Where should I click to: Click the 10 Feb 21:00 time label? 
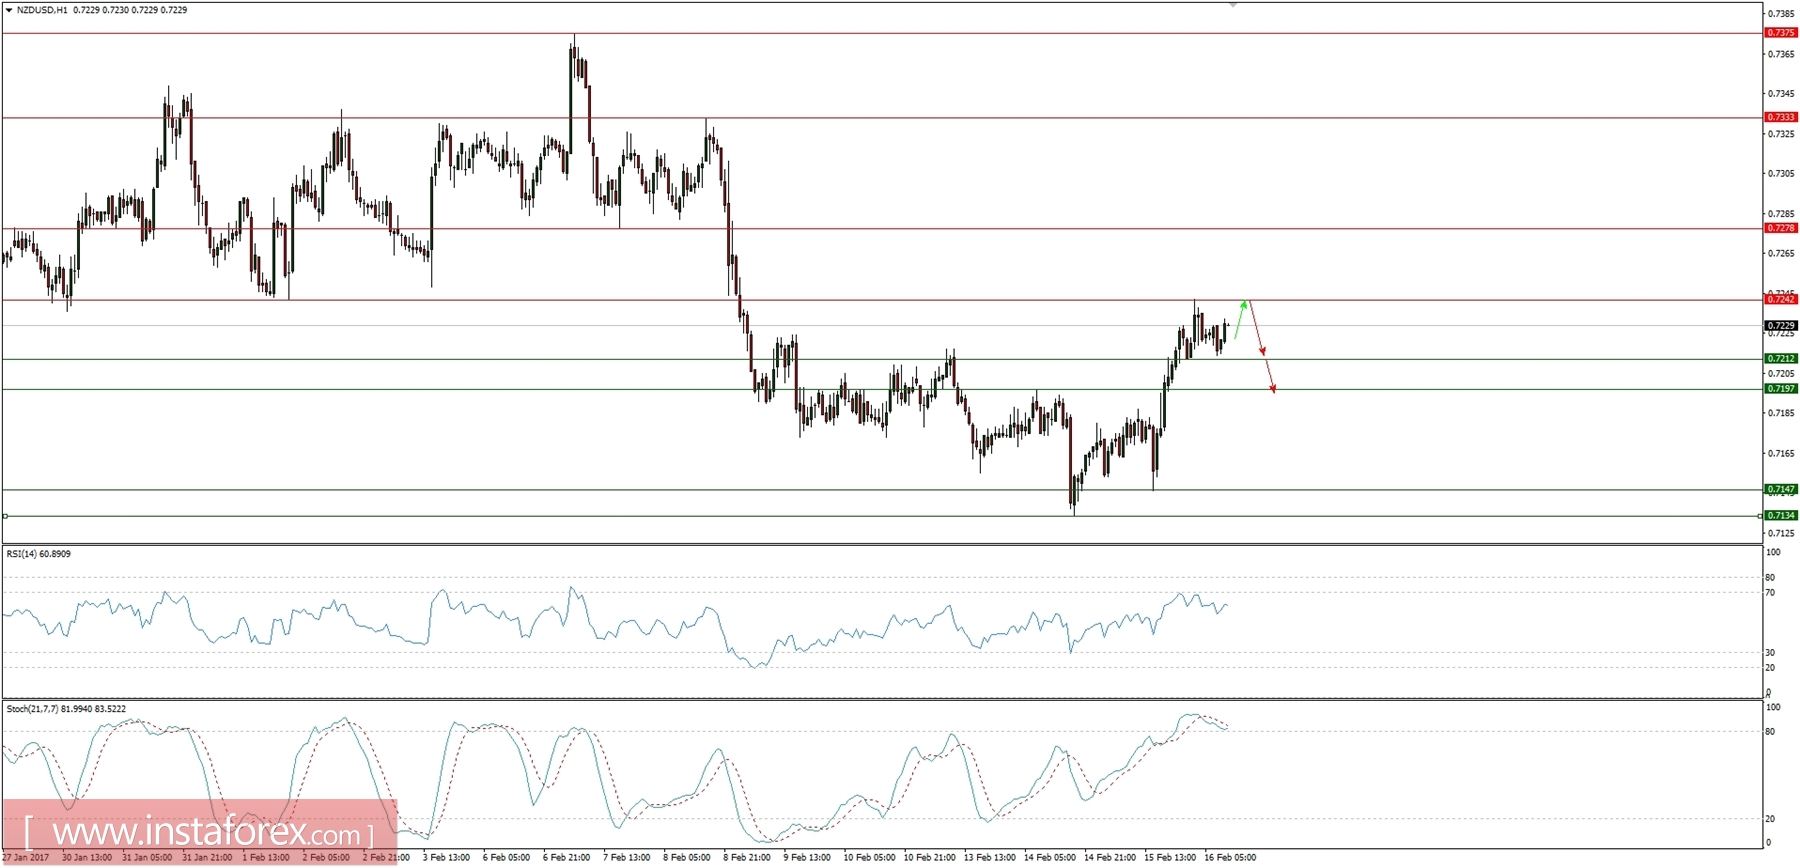[930, 857]
